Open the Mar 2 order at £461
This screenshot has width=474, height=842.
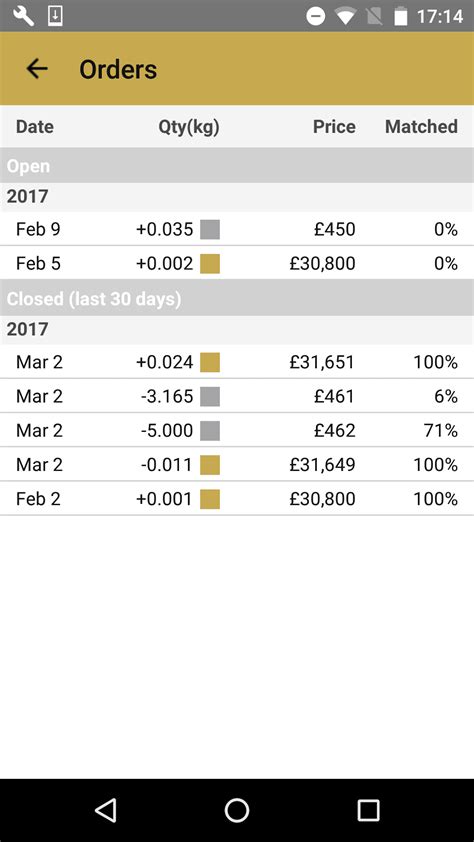pos(237,396)
